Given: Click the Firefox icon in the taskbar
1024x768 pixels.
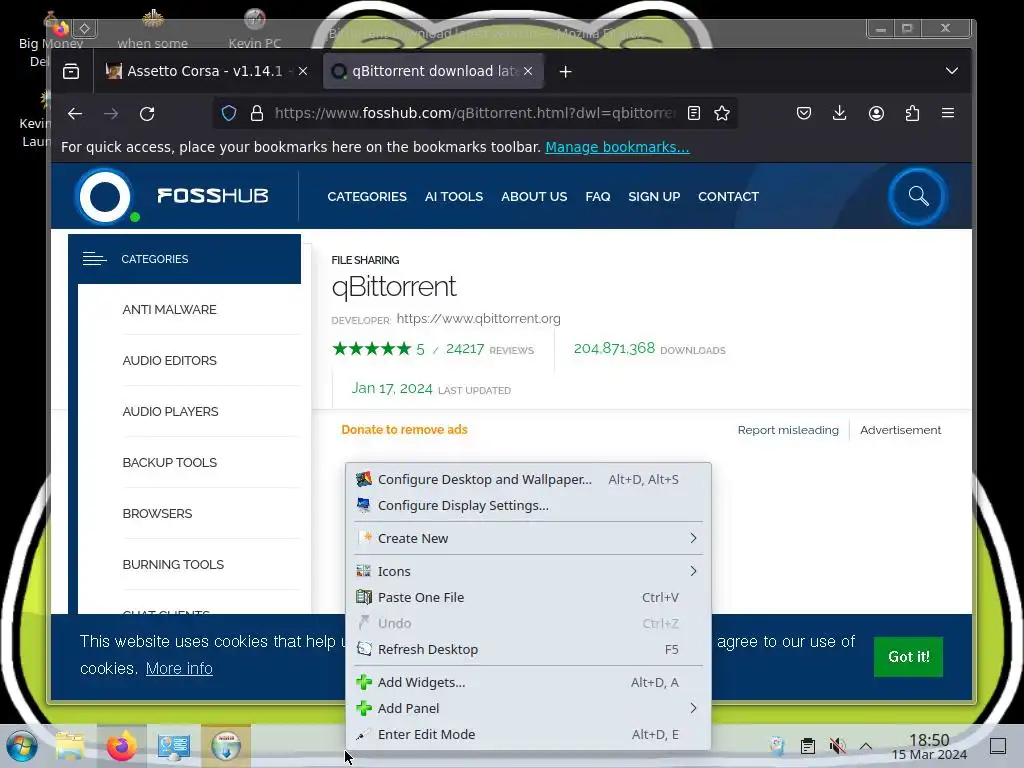Looking at the screenshot, I should pos(121,746).
